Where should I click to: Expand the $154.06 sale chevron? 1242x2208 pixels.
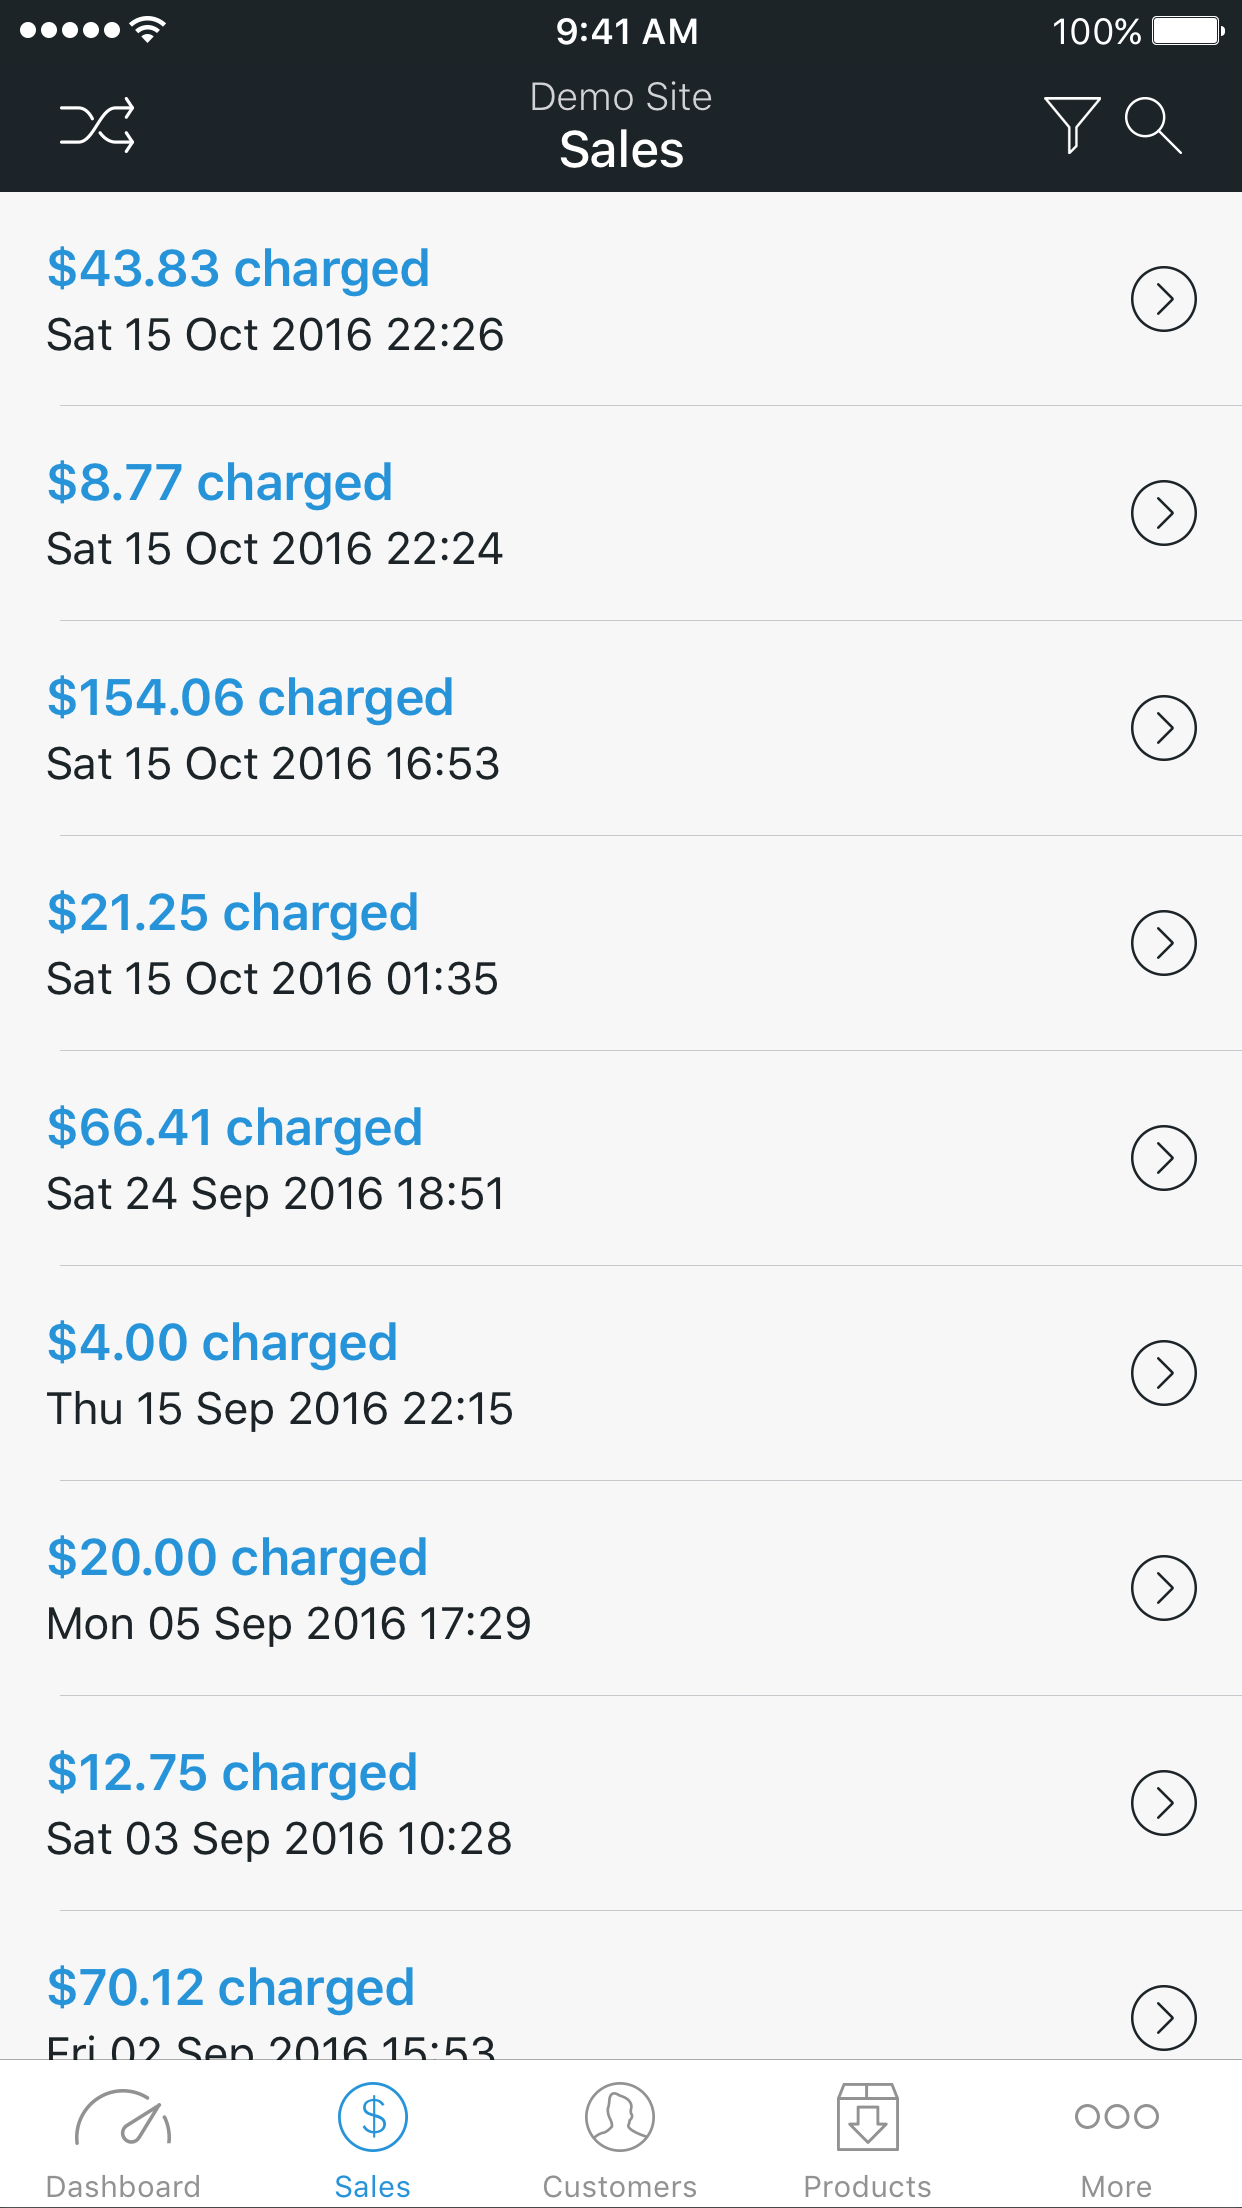[1163, 728]
